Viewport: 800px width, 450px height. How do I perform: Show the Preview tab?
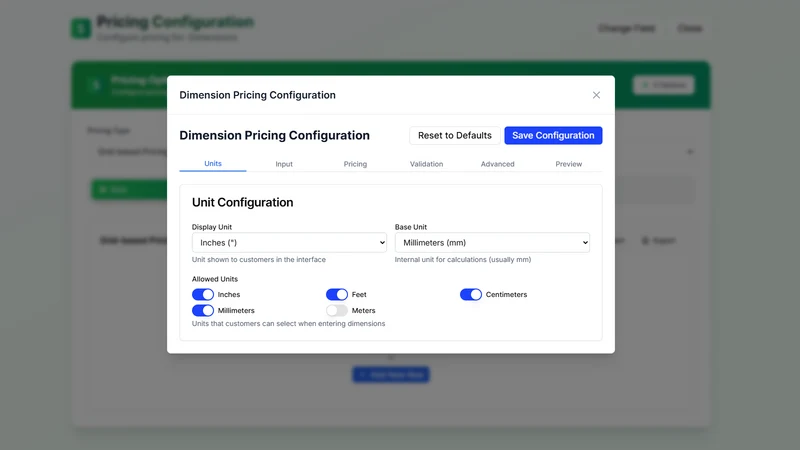pos(568,164)
